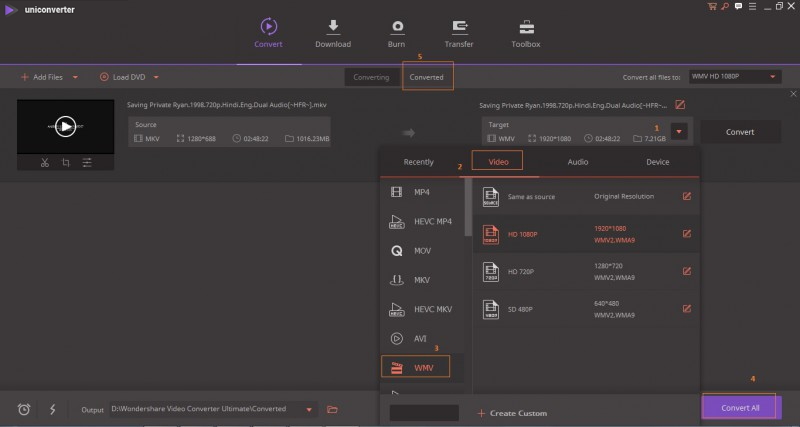This screenshot has width=800, height=427.
Task: Open the hamburger menu icon
Action: pyautogui.click(x=753, y=7)
